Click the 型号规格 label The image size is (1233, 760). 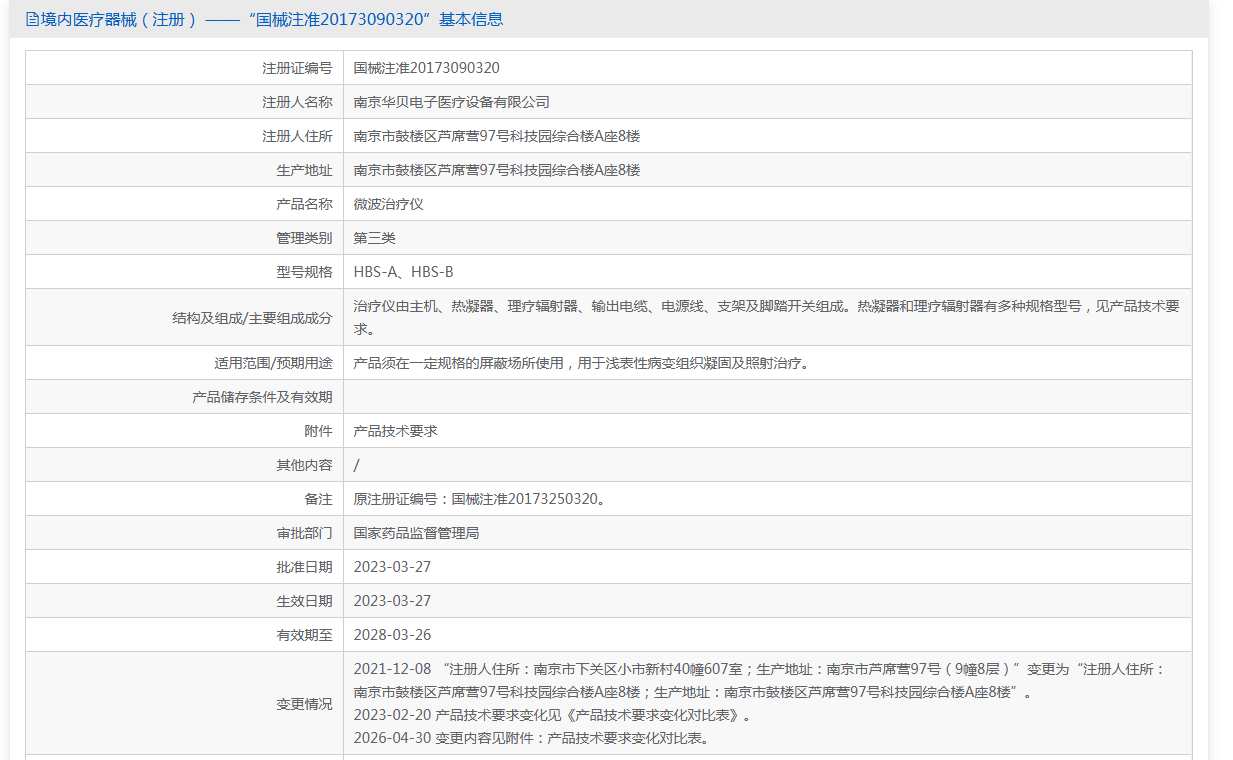[304, 272]
